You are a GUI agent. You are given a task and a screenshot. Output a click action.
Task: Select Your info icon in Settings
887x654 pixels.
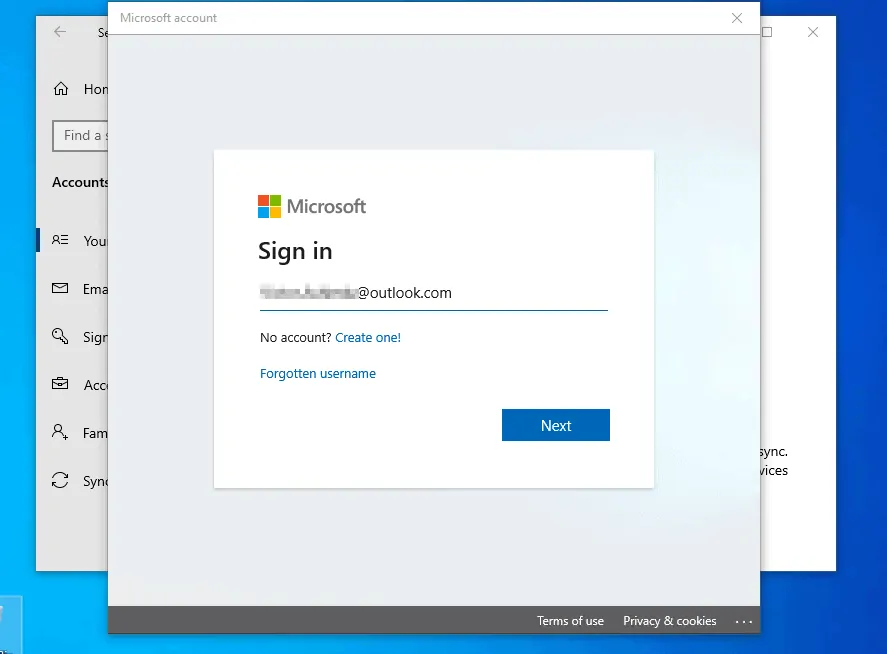pos(60,240)
